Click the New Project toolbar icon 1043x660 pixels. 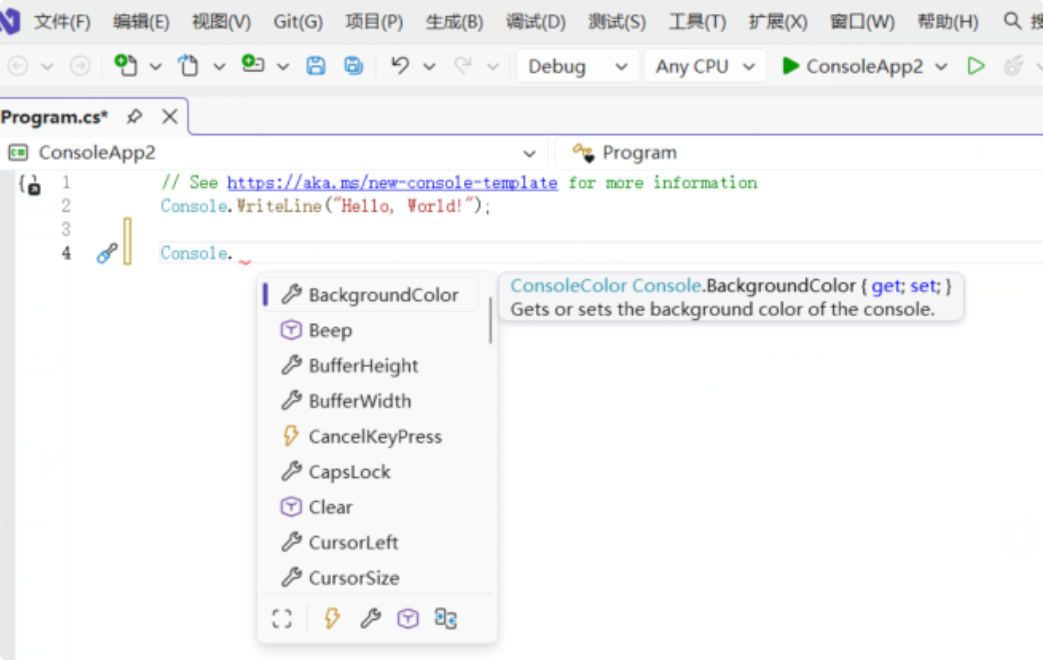tap(125, 66)
